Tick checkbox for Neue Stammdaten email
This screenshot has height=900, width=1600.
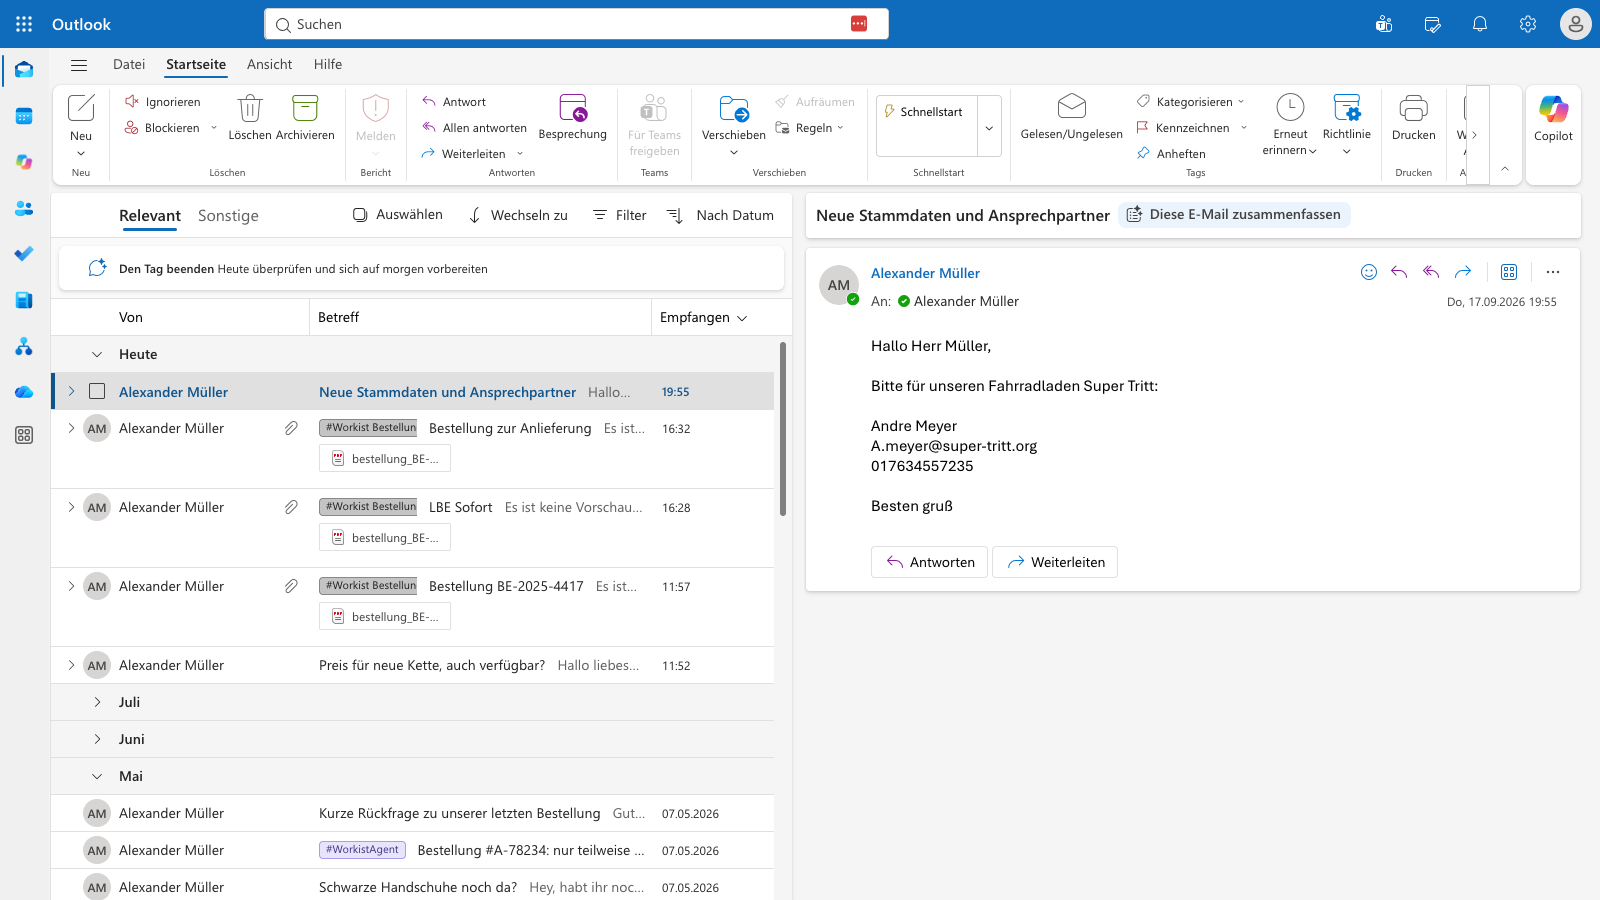click(x=97, y=391)
